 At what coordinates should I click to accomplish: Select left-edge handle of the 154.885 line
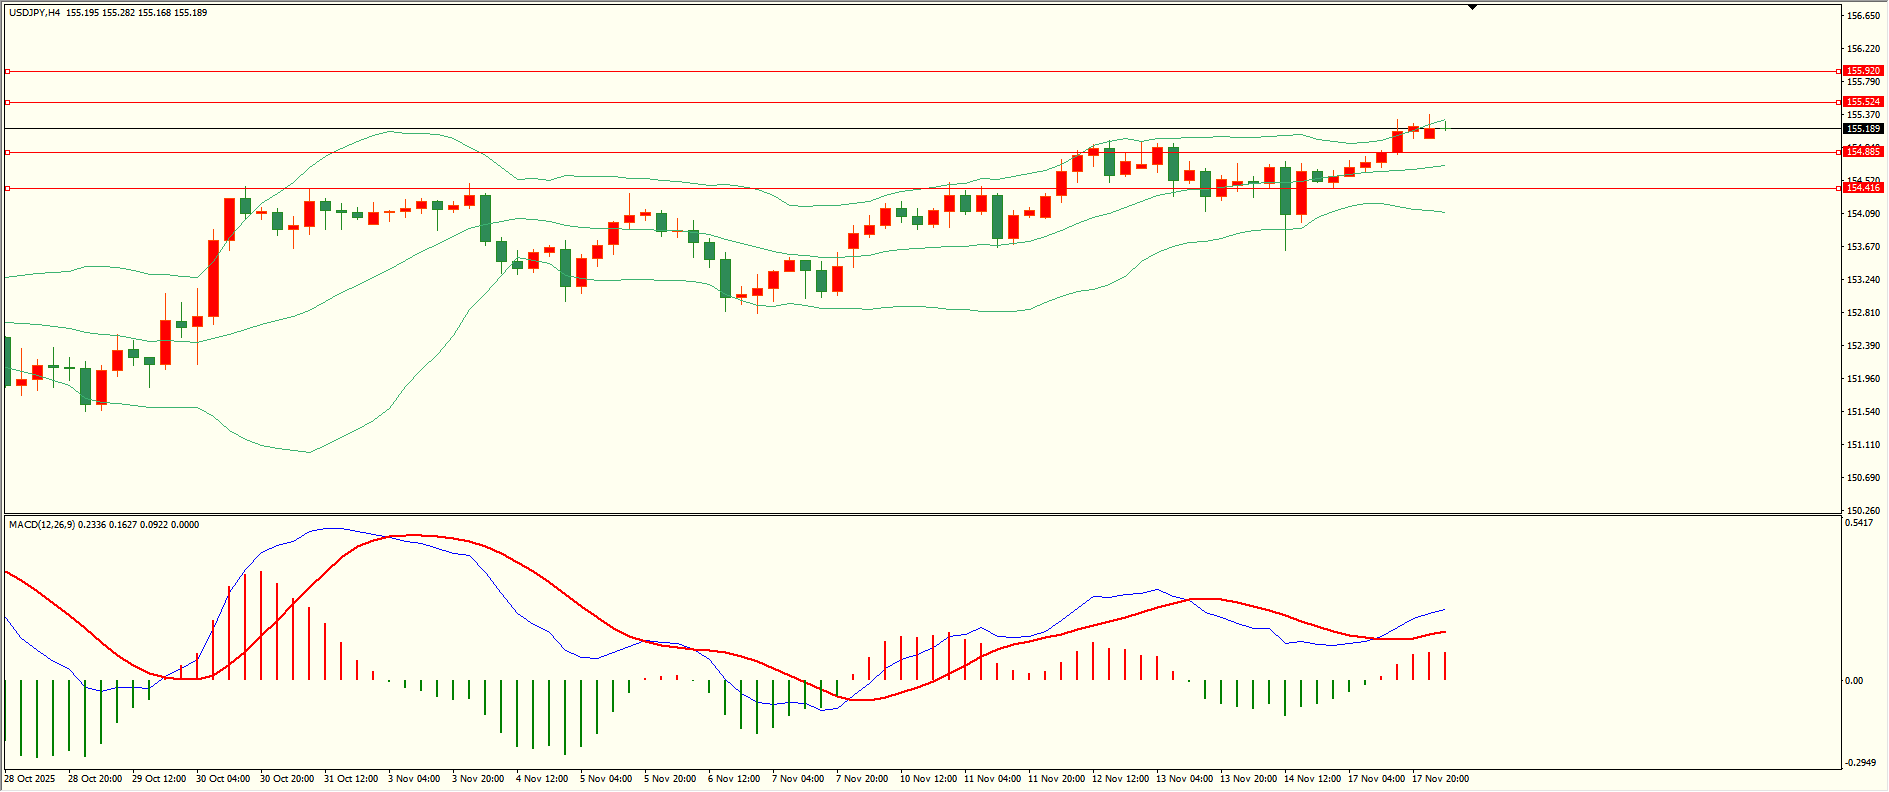click(7, 152)
